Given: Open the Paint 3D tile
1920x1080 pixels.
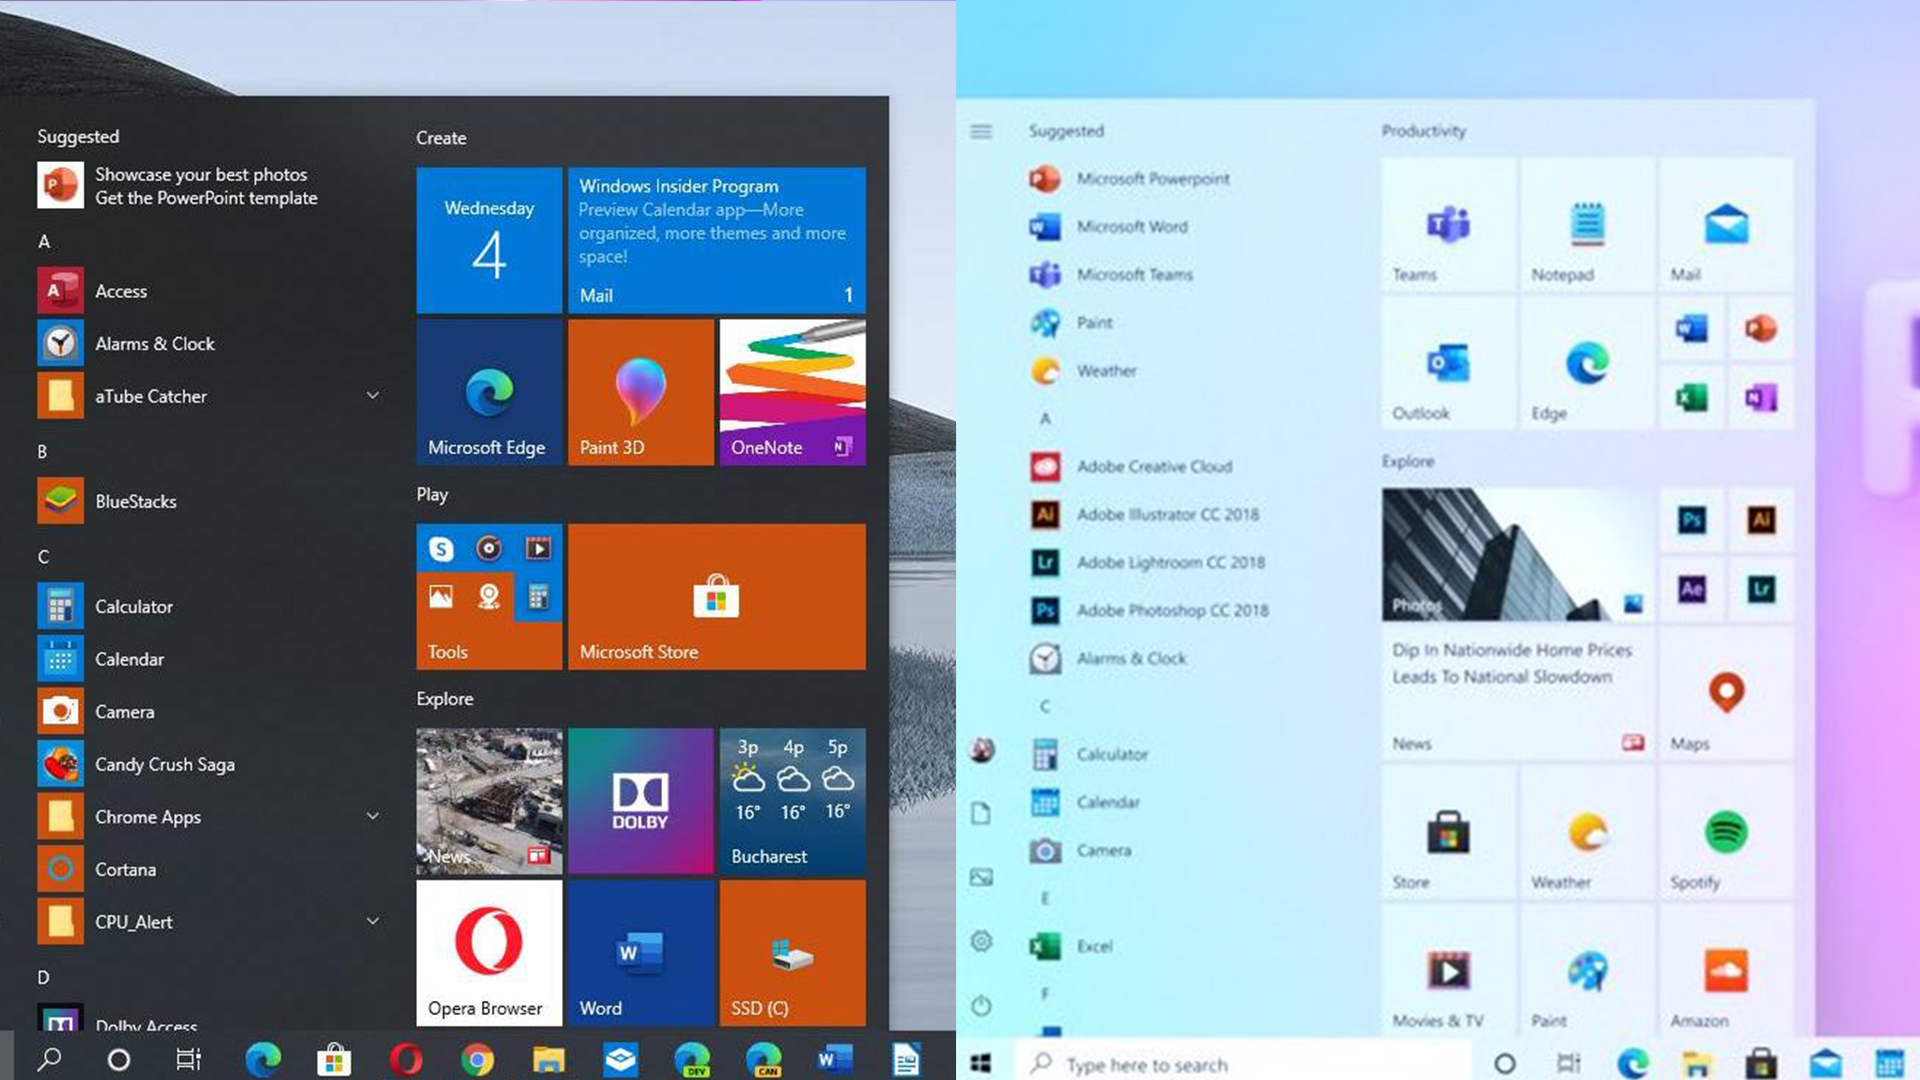Looking at the screenshot, I should (x=641, y=392).
